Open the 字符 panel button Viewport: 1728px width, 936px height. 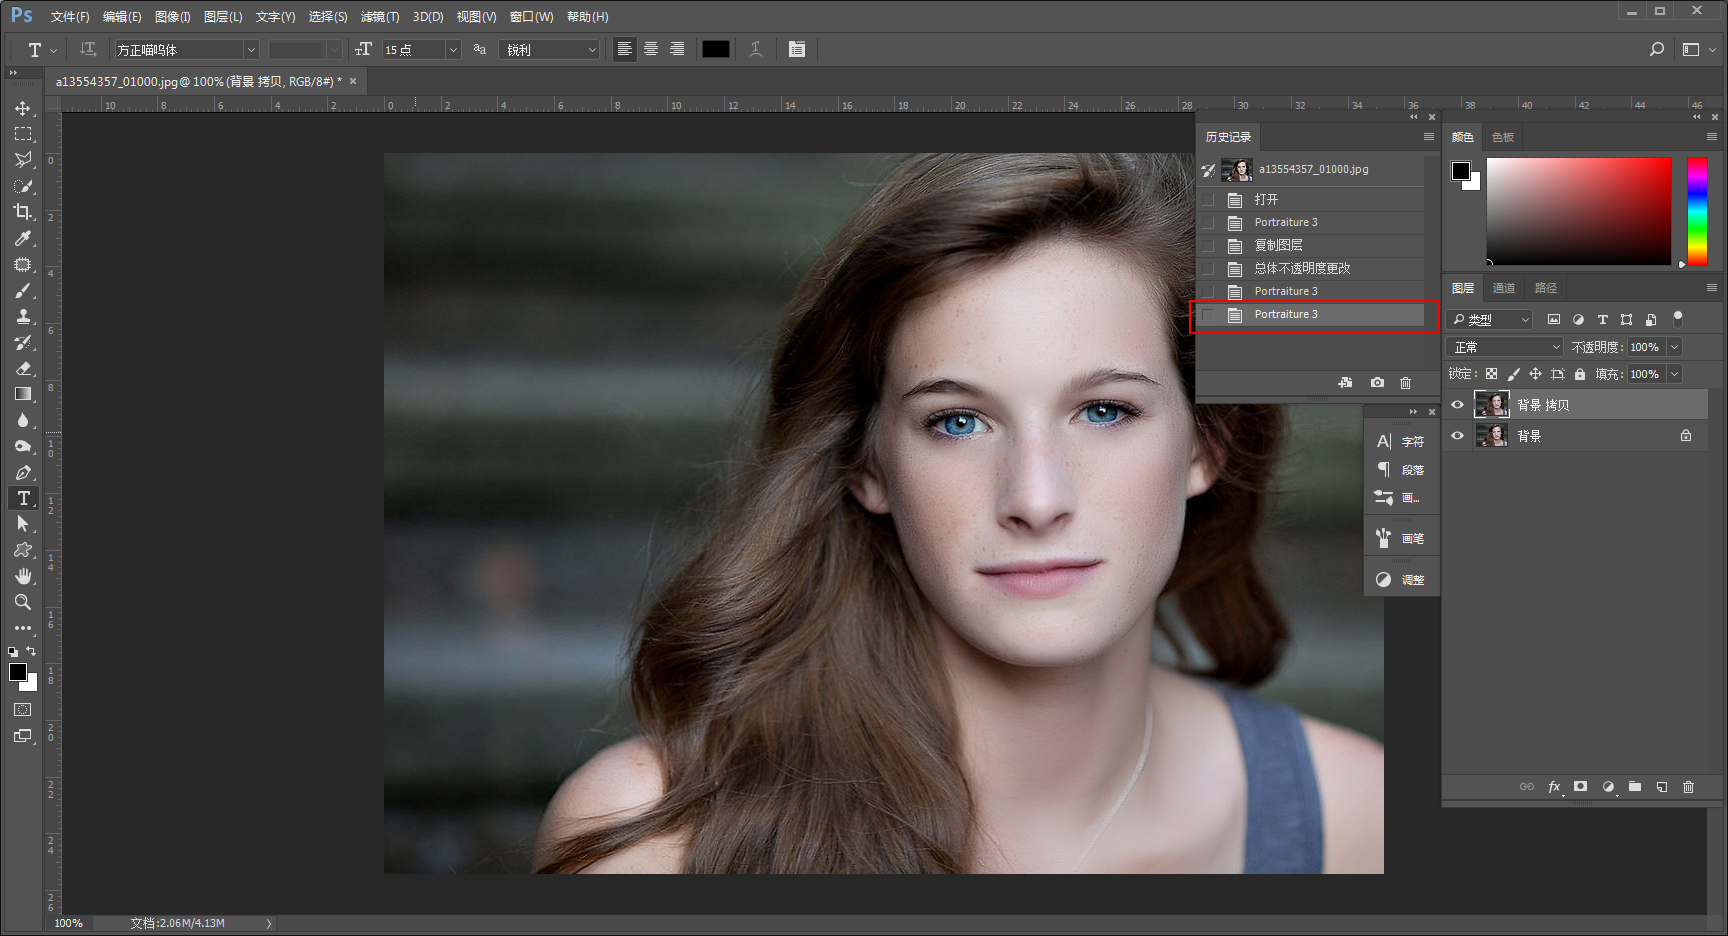click(1401, 442)
